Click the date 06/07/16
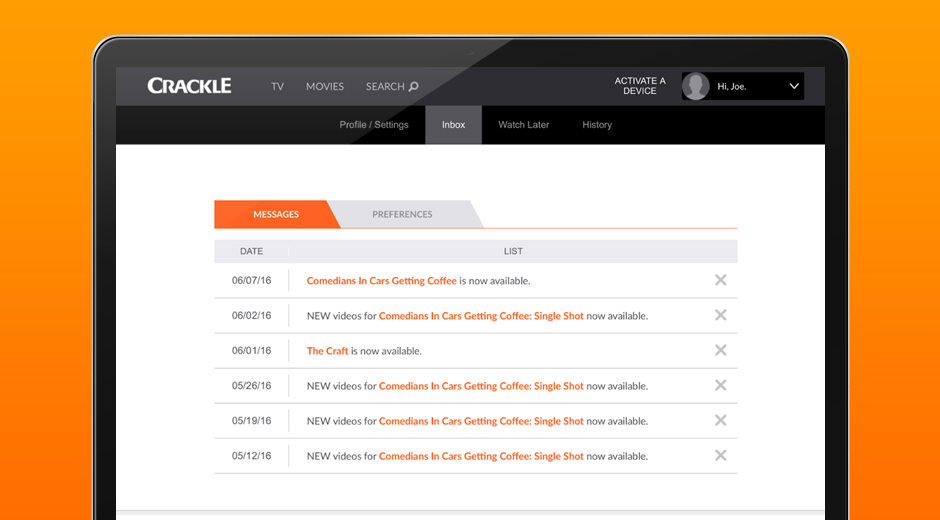The width and height of the screenshot is (940, 520). click(x=251, y=280)
